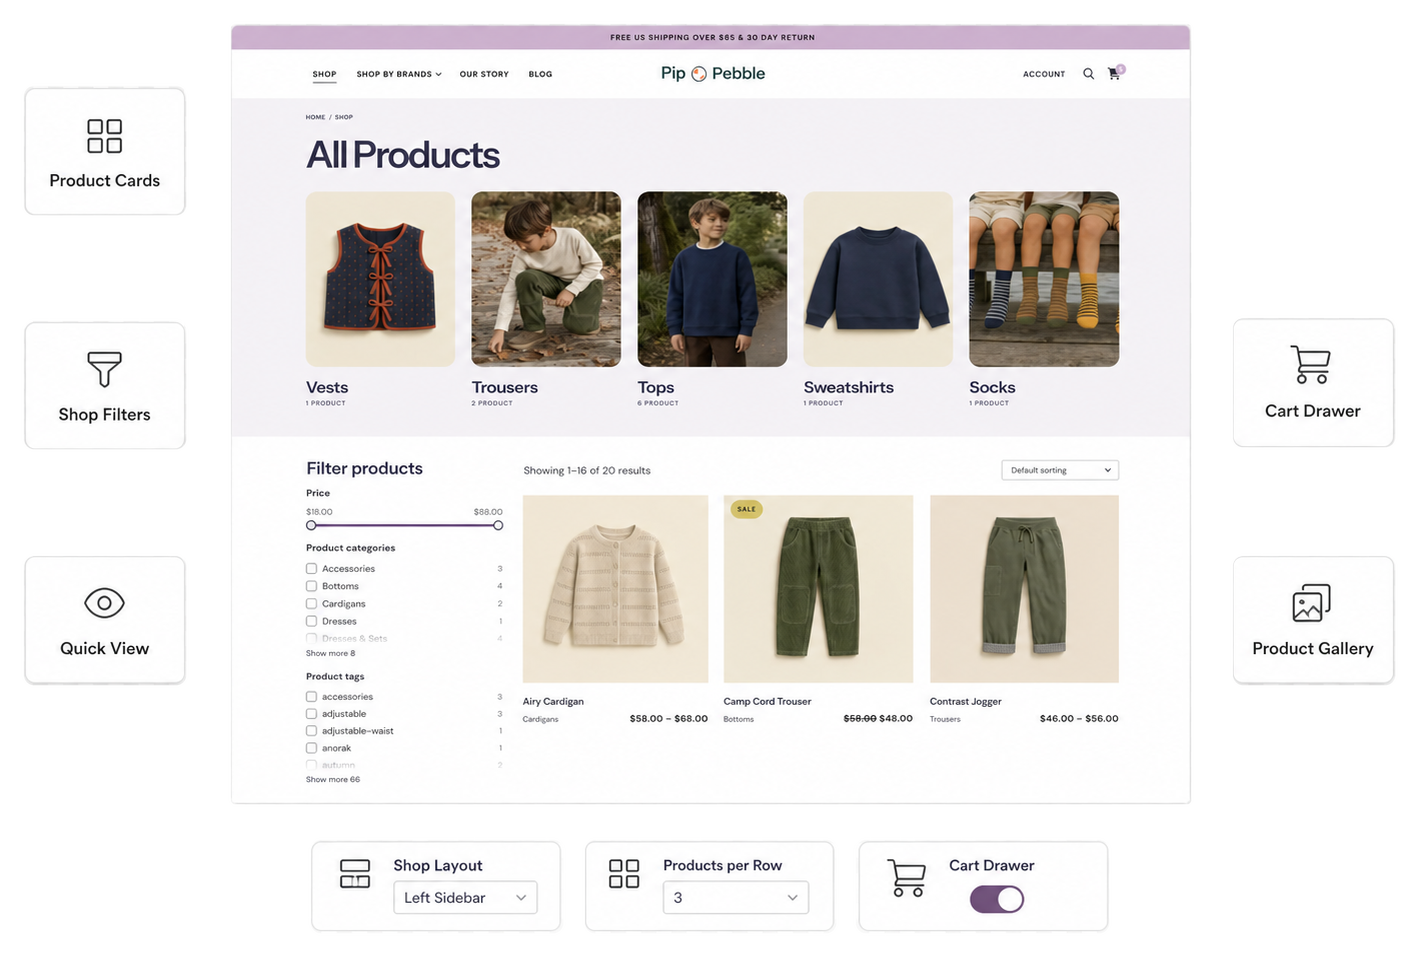This screenshot has height=955, width=1419.
Task: Click the free shipping announcement bar
Action: point(711,37)
